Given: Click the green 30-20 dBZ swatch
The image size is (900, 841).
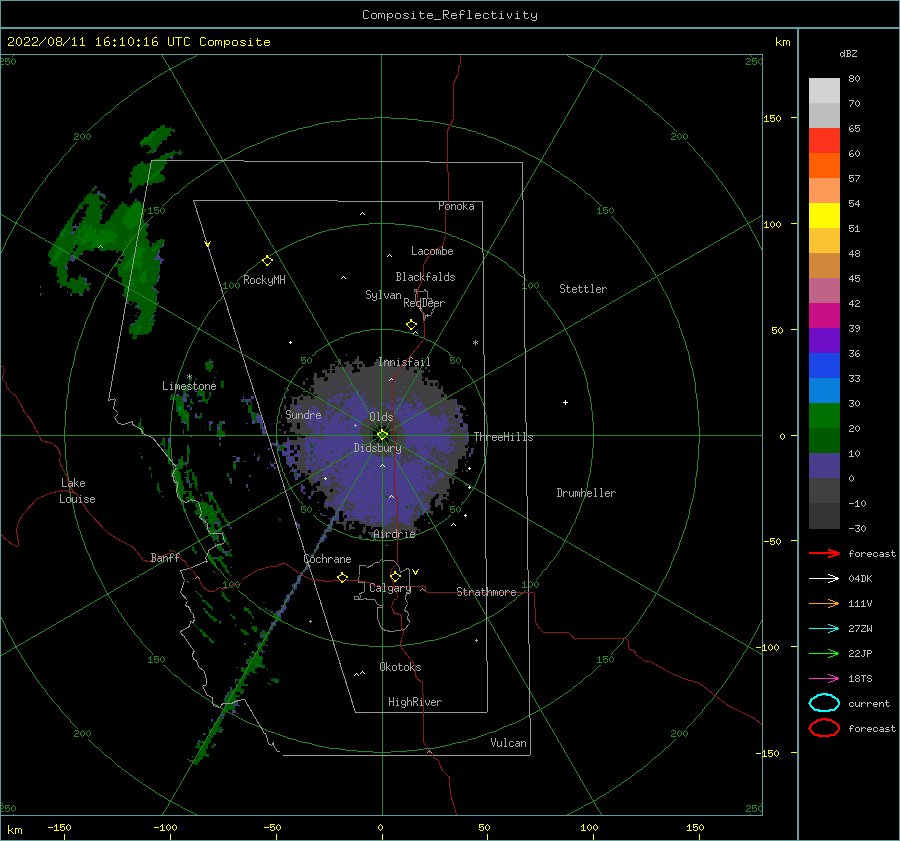Looking at the screenshot, I should click(x=824, y=416).
